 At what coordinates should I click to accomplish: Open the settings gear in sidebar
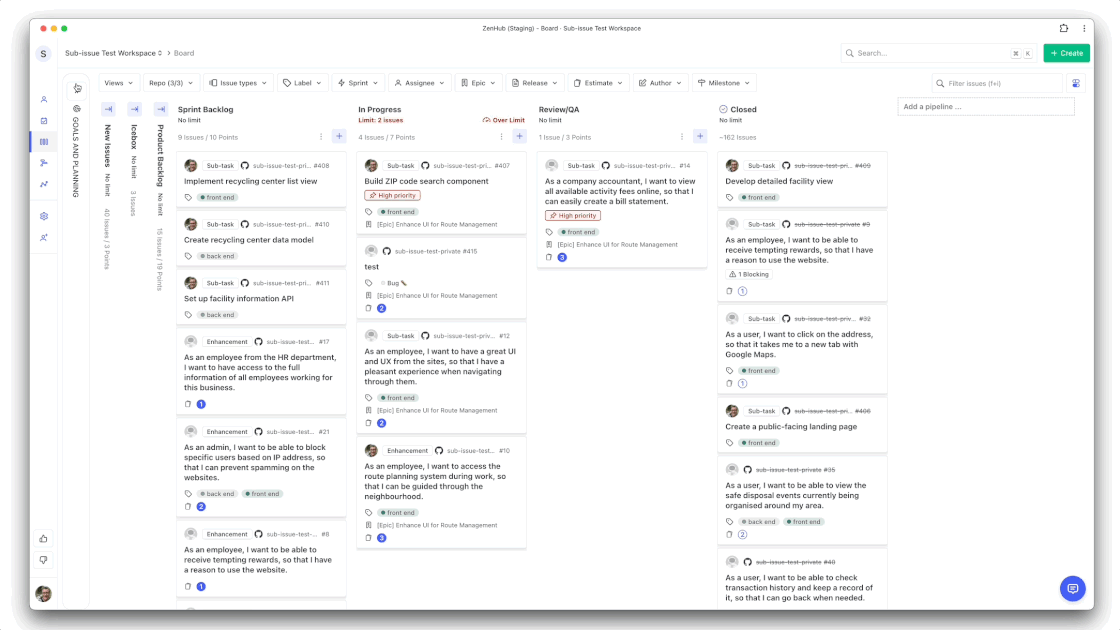[x=44, y=216]
